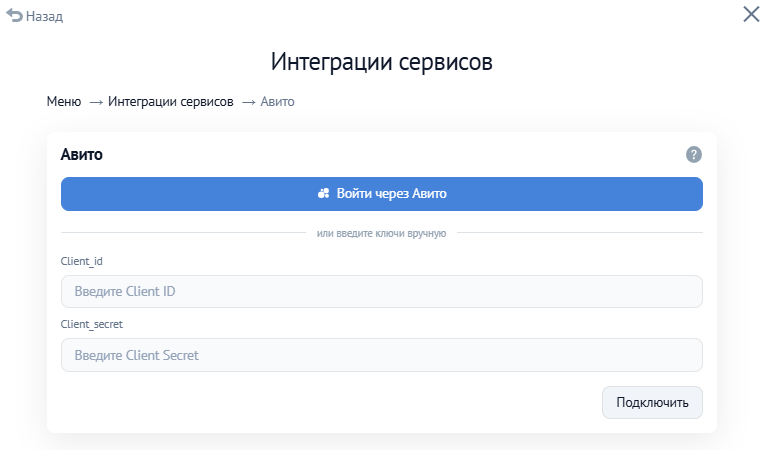
Task: Focus the Введите Client Secret field
Action: pyautogui.click(x=382, y=355)
